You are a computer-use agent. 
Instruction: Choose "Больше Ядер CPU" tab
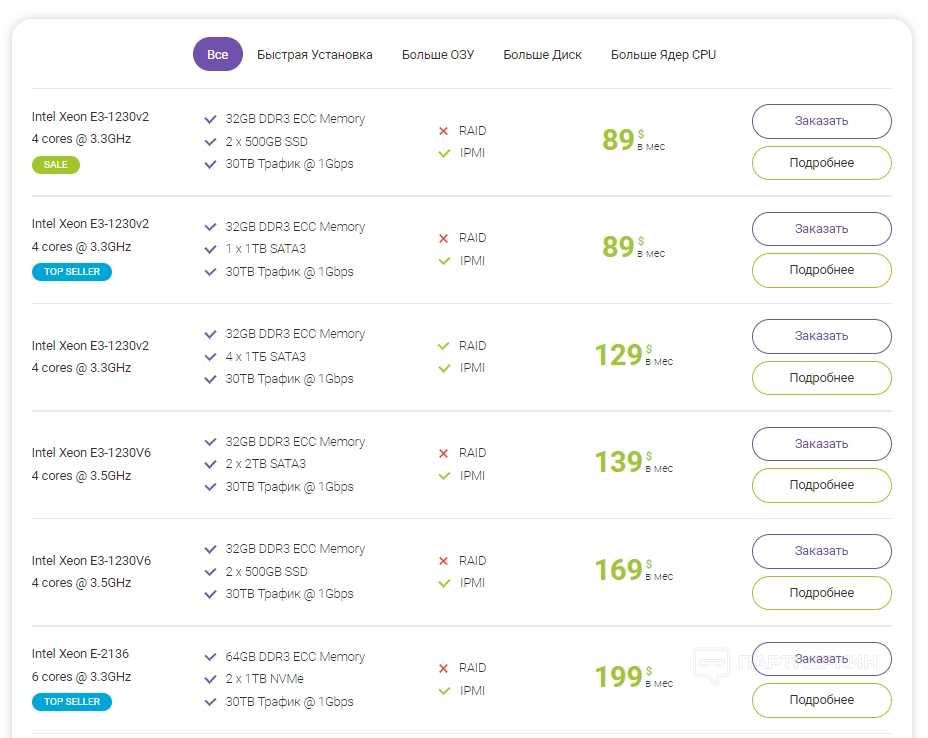point(663,55)
